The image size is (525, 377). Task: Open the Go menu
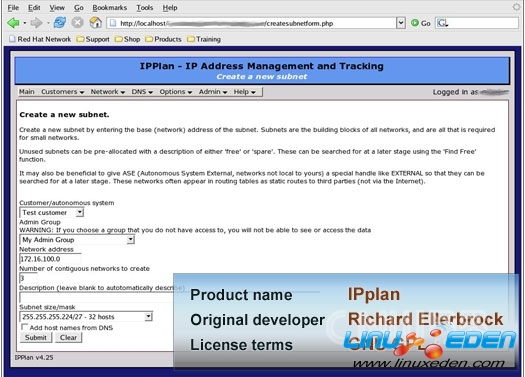pos(79,7)
